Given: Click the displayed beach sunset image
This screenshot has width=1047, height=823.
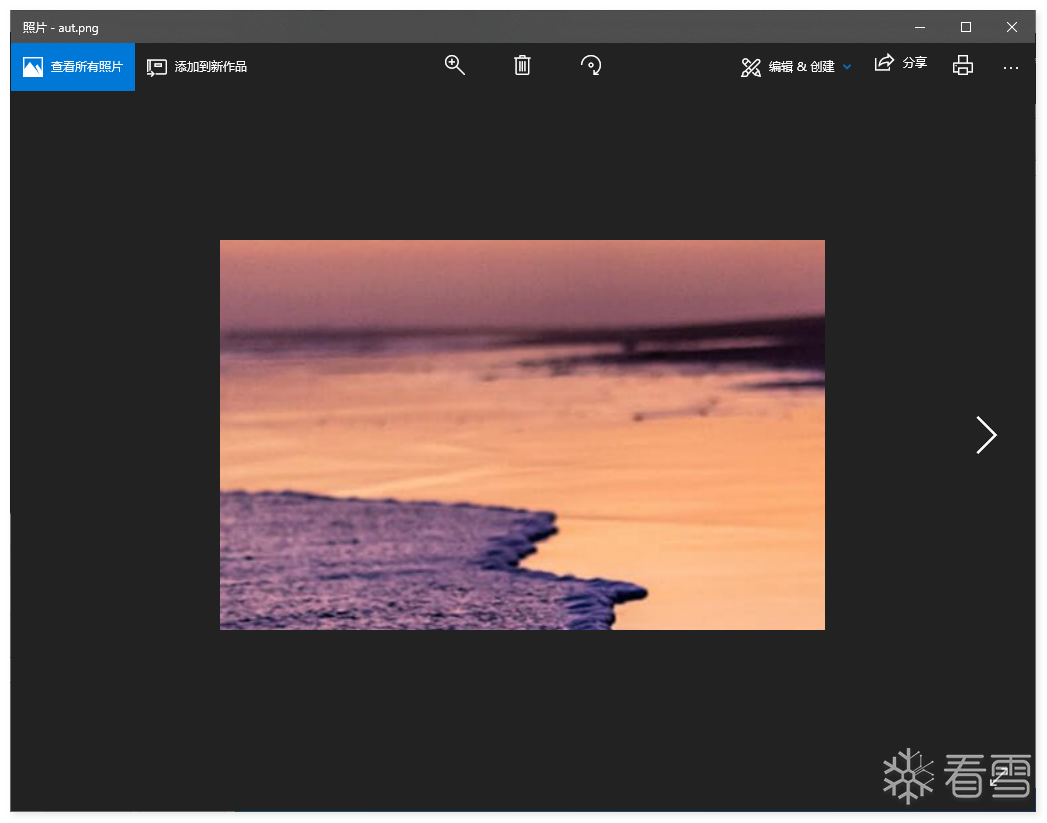Looking at the screenshot, I should 522,435.
